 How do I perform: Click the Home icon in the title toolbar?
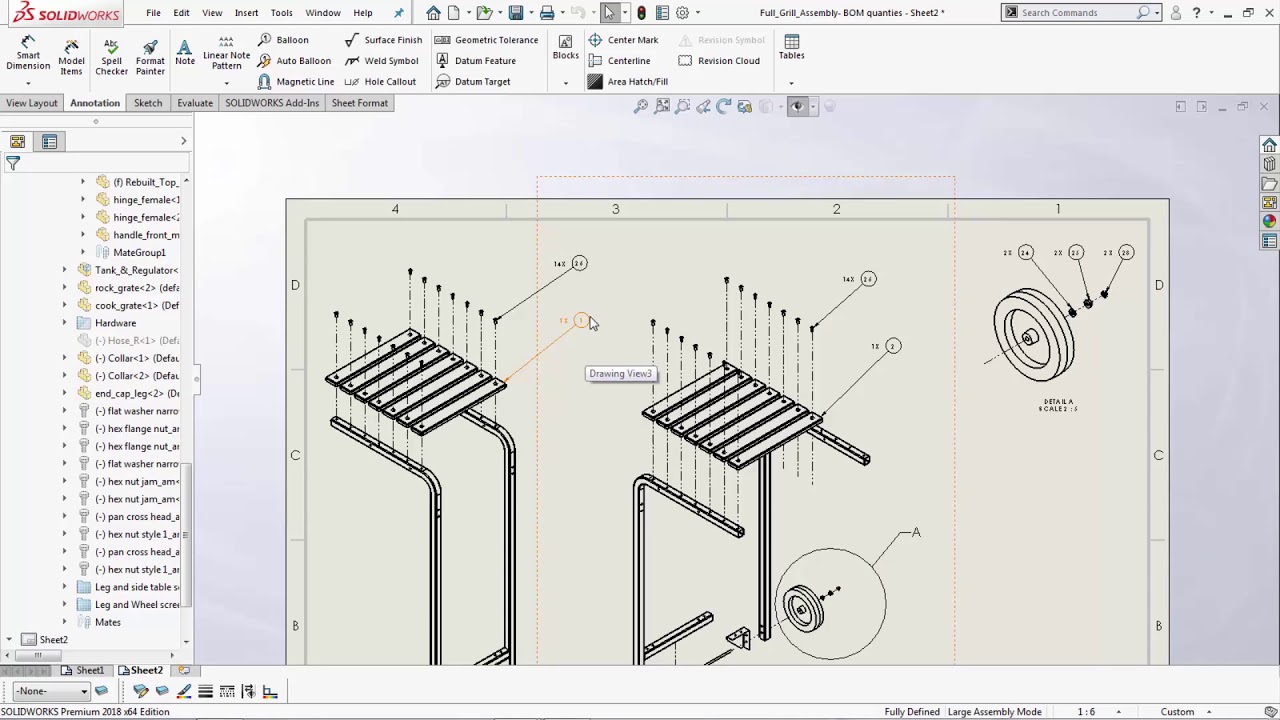tap(433, 13)
